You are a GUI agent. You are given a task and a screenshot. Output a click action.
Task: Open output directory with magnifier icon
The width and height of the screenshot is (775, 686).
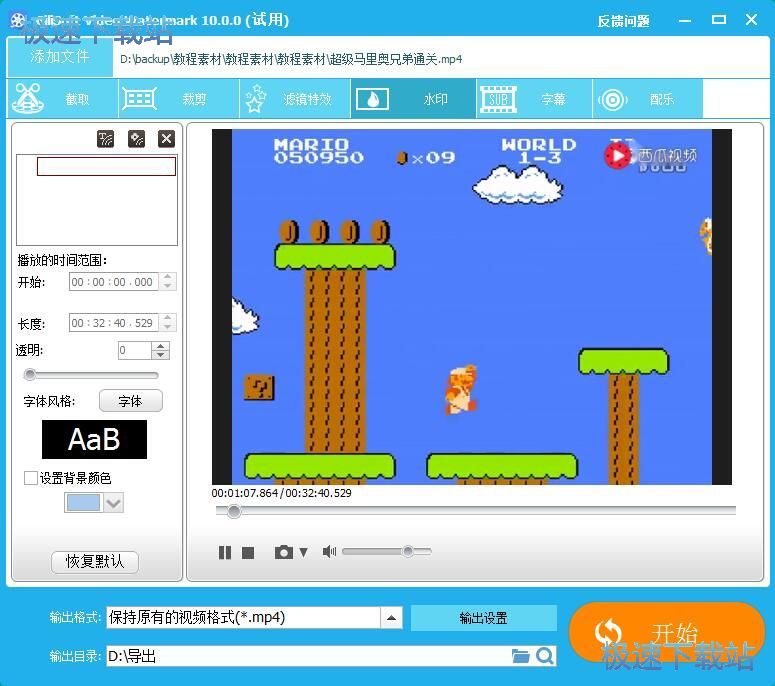tap(545, 656)
